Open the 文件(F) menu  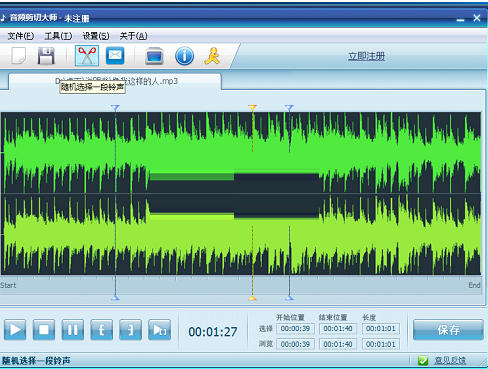tap(21, 36)
